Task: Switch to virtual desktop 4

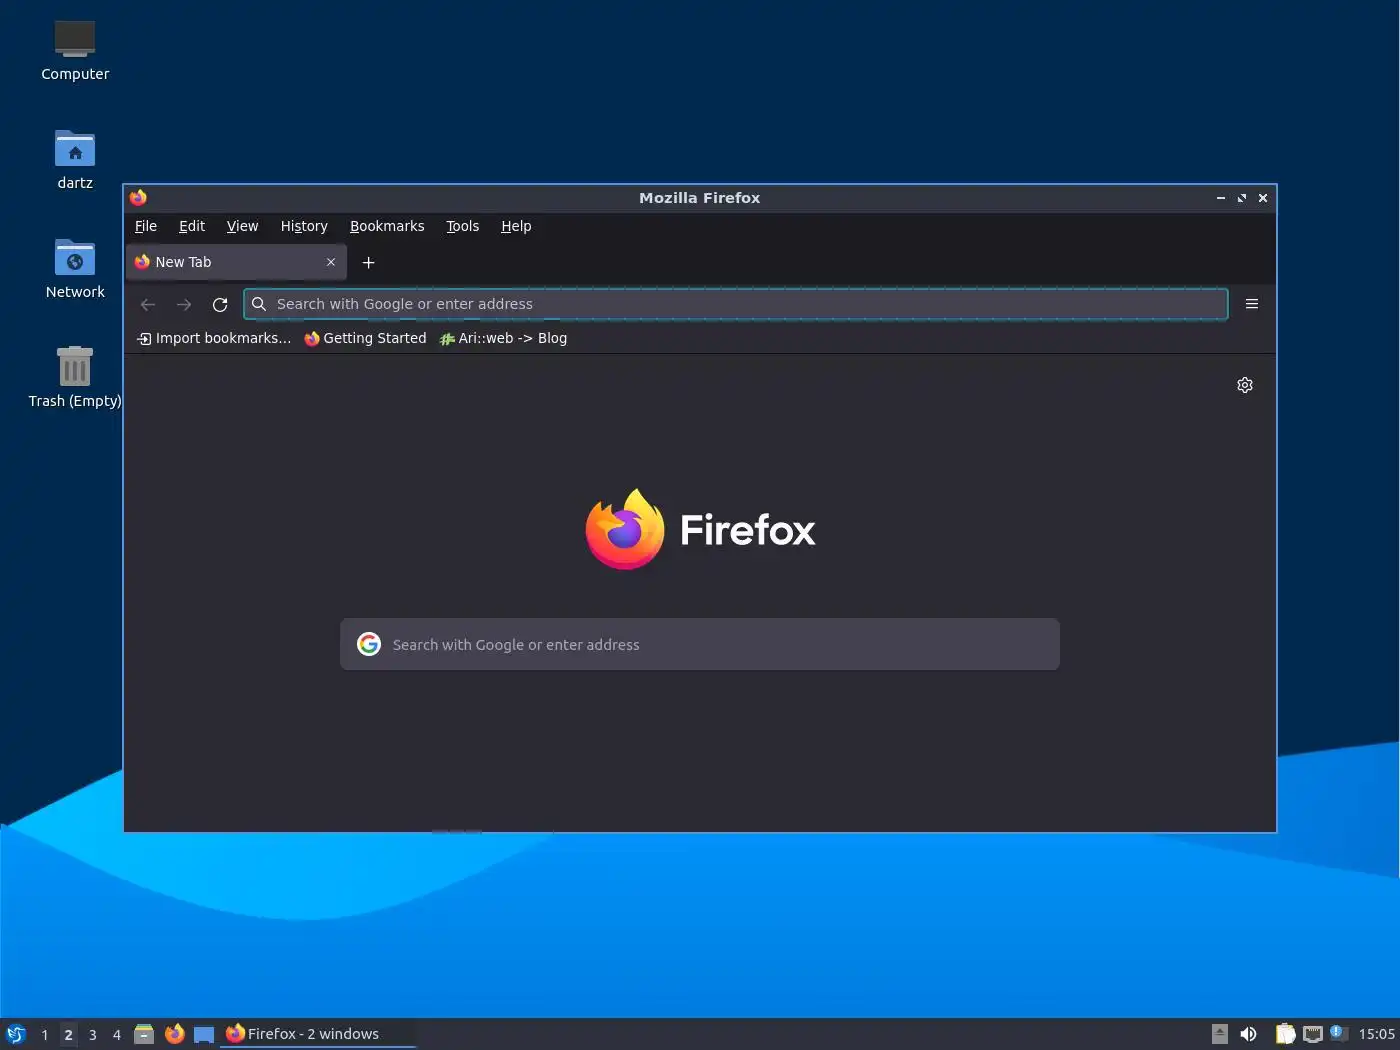Action: pyautogui.click(x=116, y=1035)
